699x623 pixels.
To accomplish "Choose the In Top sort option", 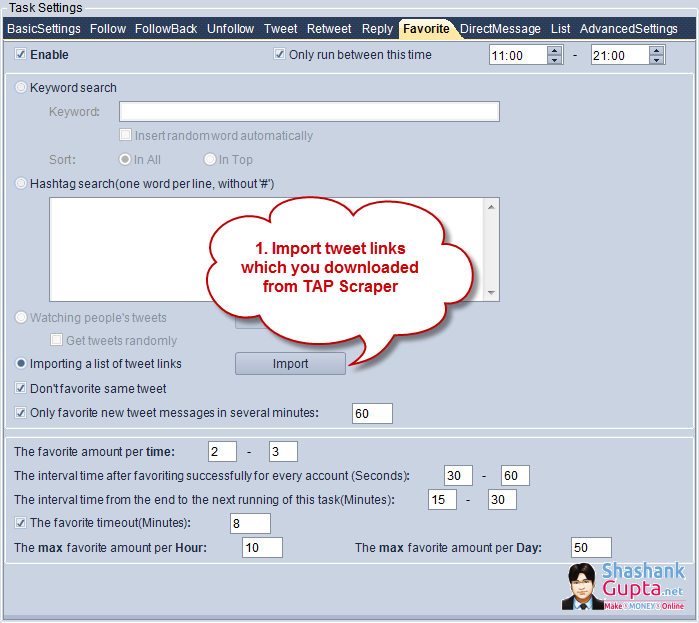I will point(210,159).
